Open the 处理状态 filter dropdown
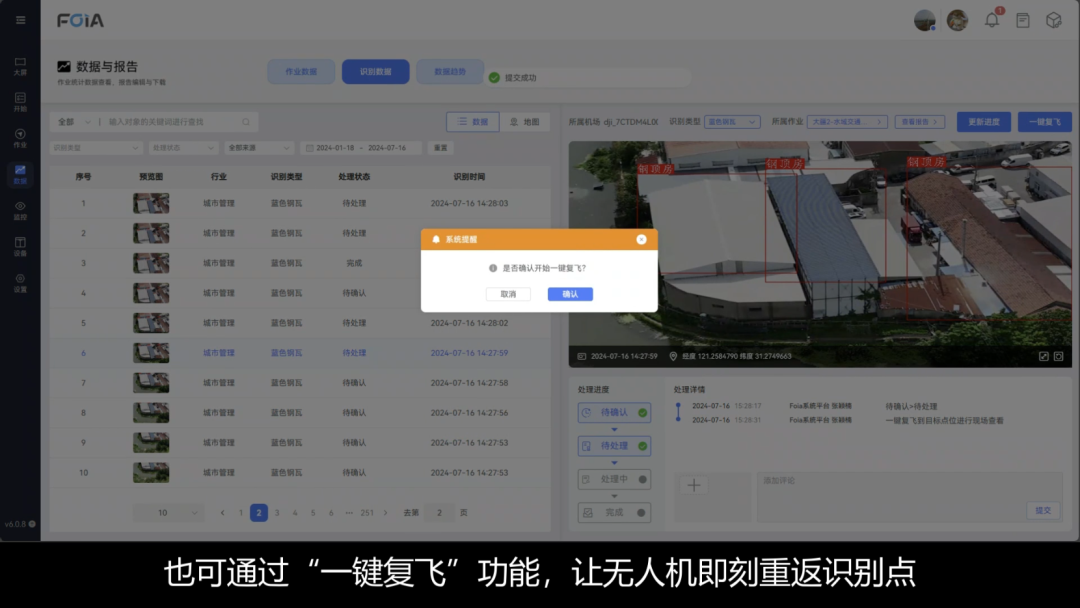This screenshot has height=608, width=1080. [182, 148]
